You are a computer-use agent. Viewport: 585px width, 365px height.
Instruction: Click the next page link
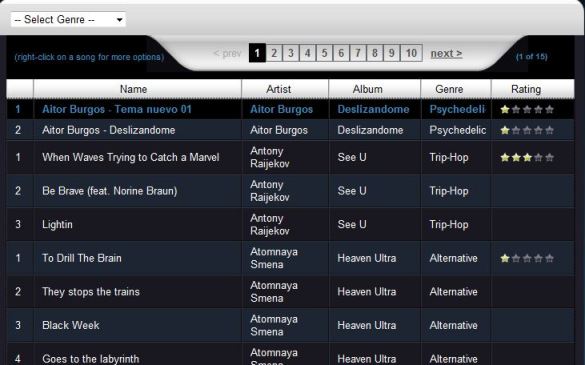pos(446,53)
